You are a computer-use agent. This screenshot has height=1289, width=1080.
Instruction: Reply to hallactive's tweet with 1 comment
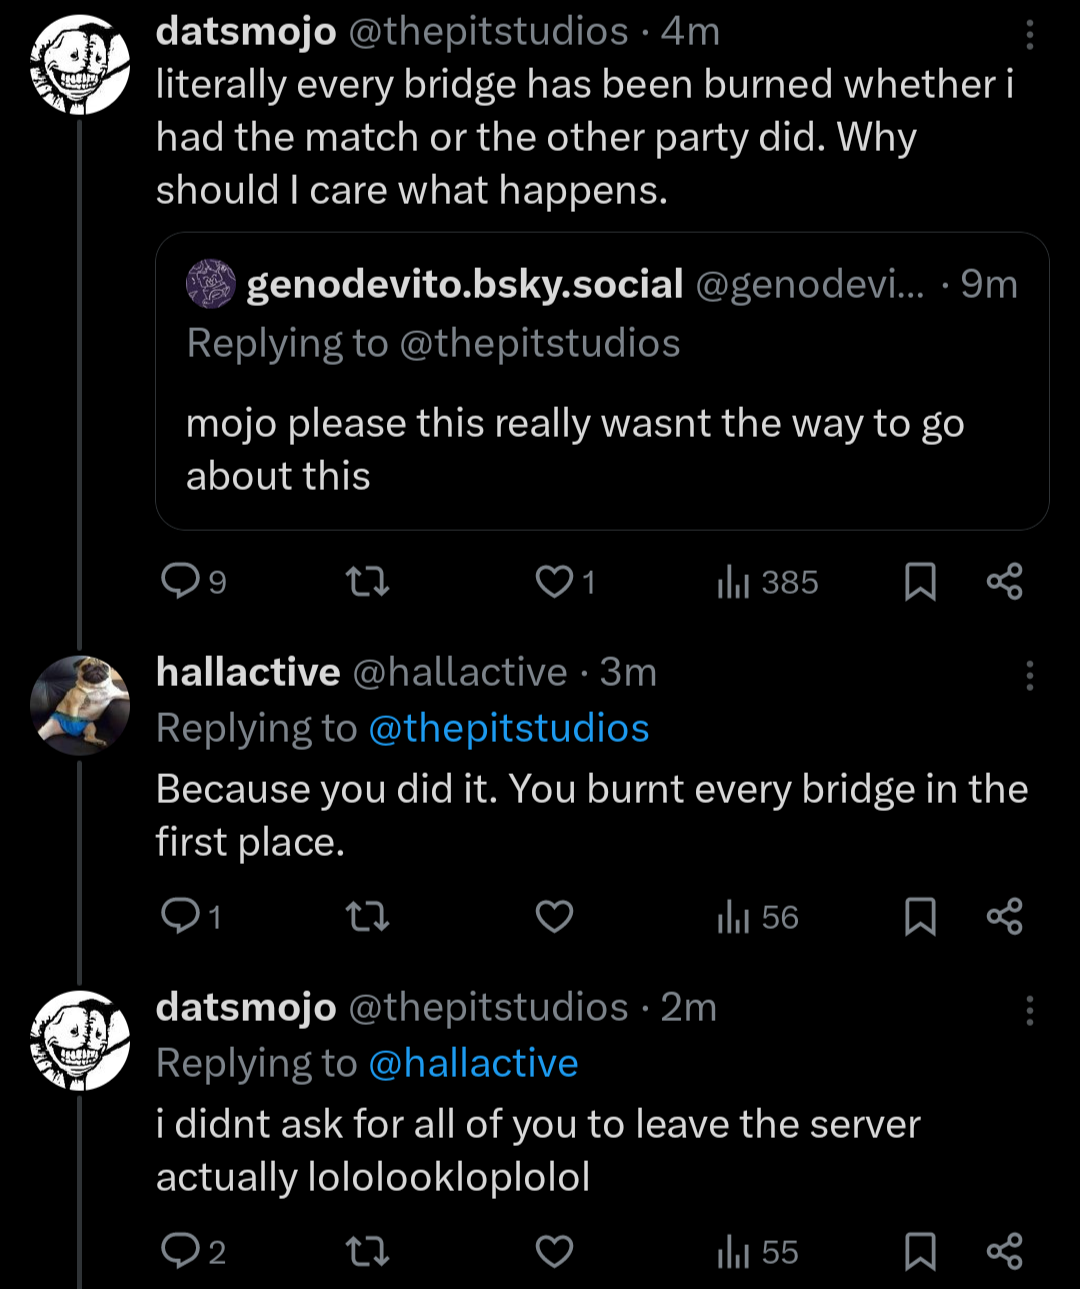181,916
